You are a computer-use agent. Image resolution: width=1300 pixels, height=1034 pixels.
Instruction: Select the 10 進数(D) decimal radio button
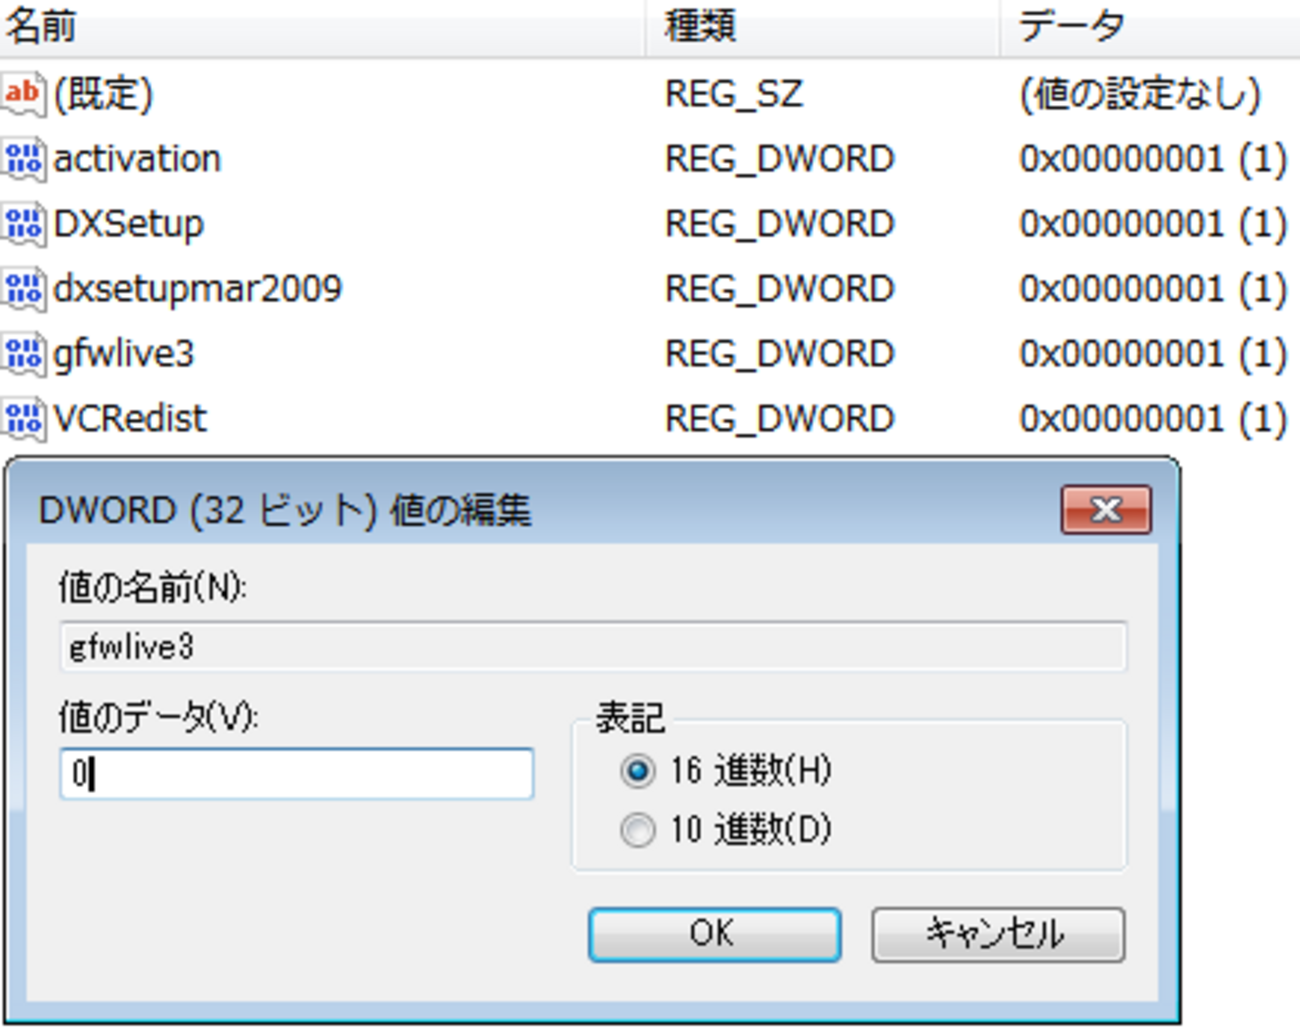click(637, 830)
